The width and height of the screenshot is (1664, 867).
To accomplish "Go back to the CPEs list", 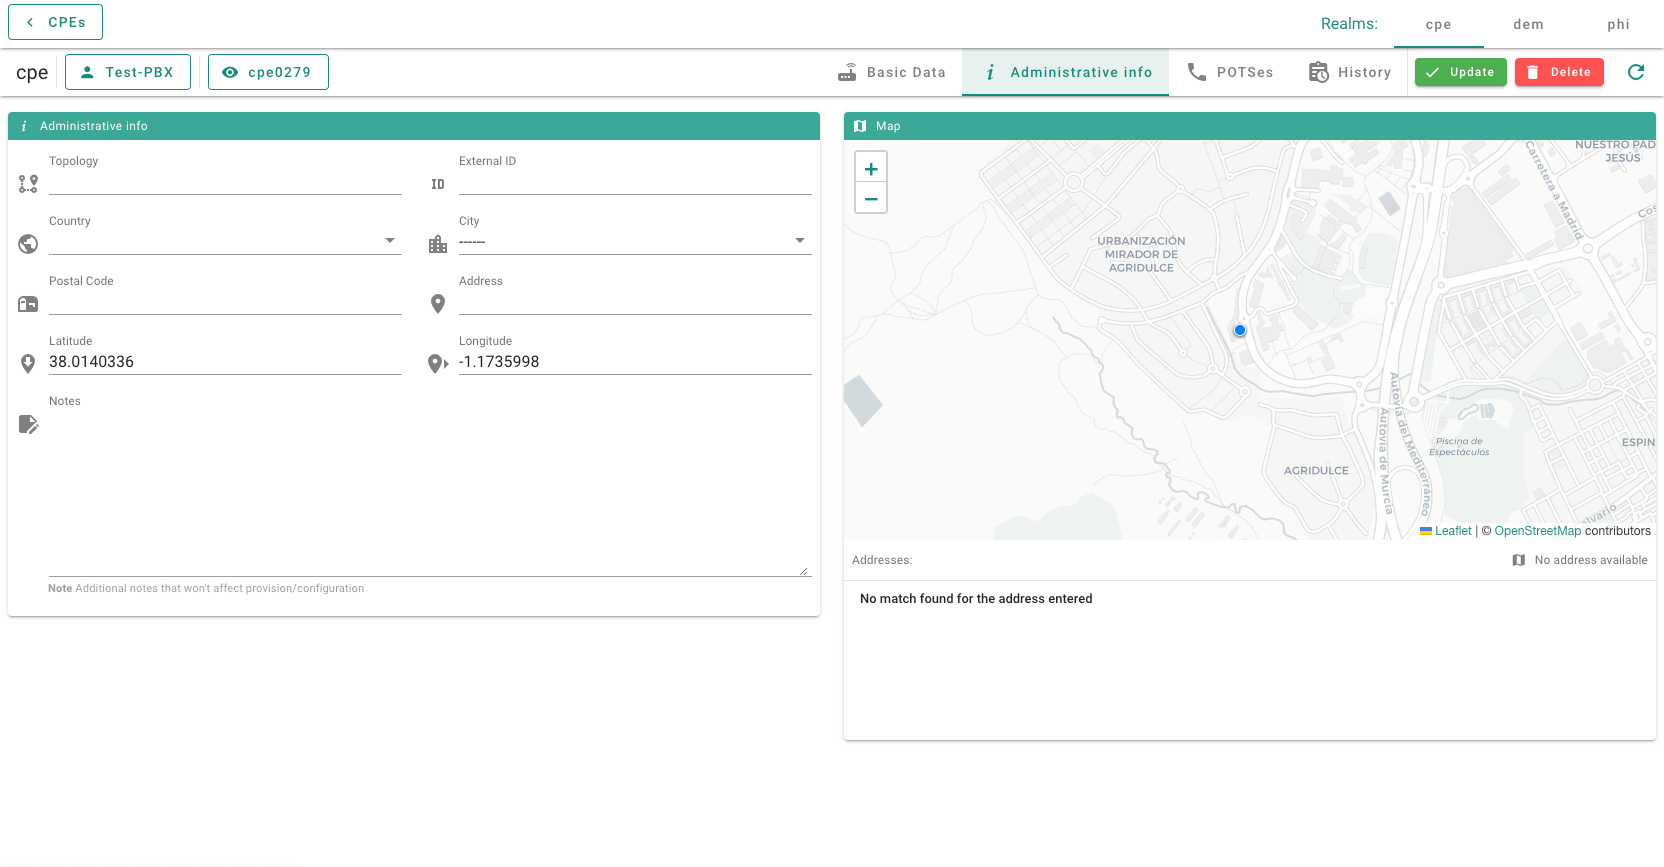I will [x=55, y=22].
